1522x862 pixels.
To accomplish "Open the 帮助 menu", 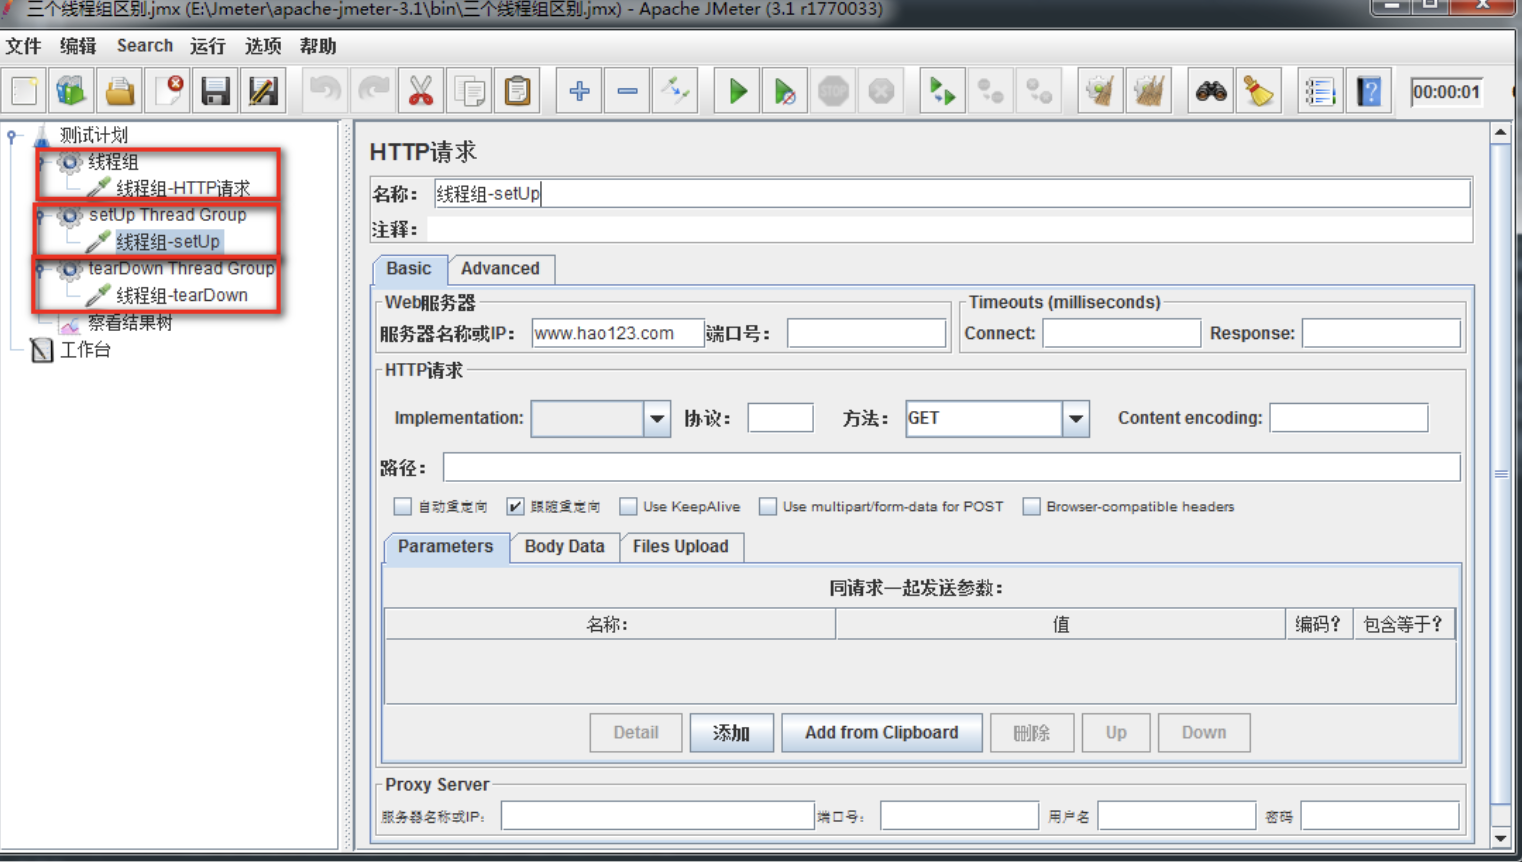I will 318,46.
